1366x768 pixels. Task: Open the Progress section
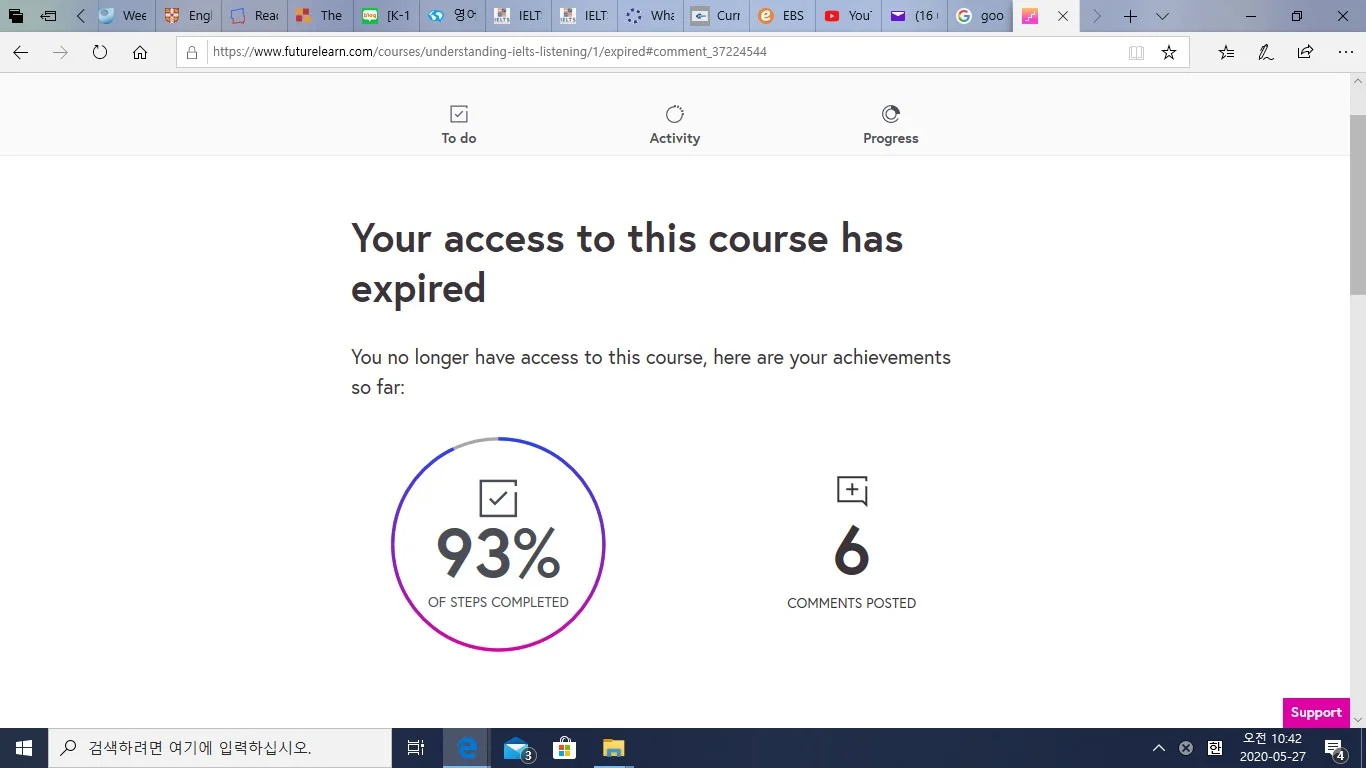pos(890,125)
